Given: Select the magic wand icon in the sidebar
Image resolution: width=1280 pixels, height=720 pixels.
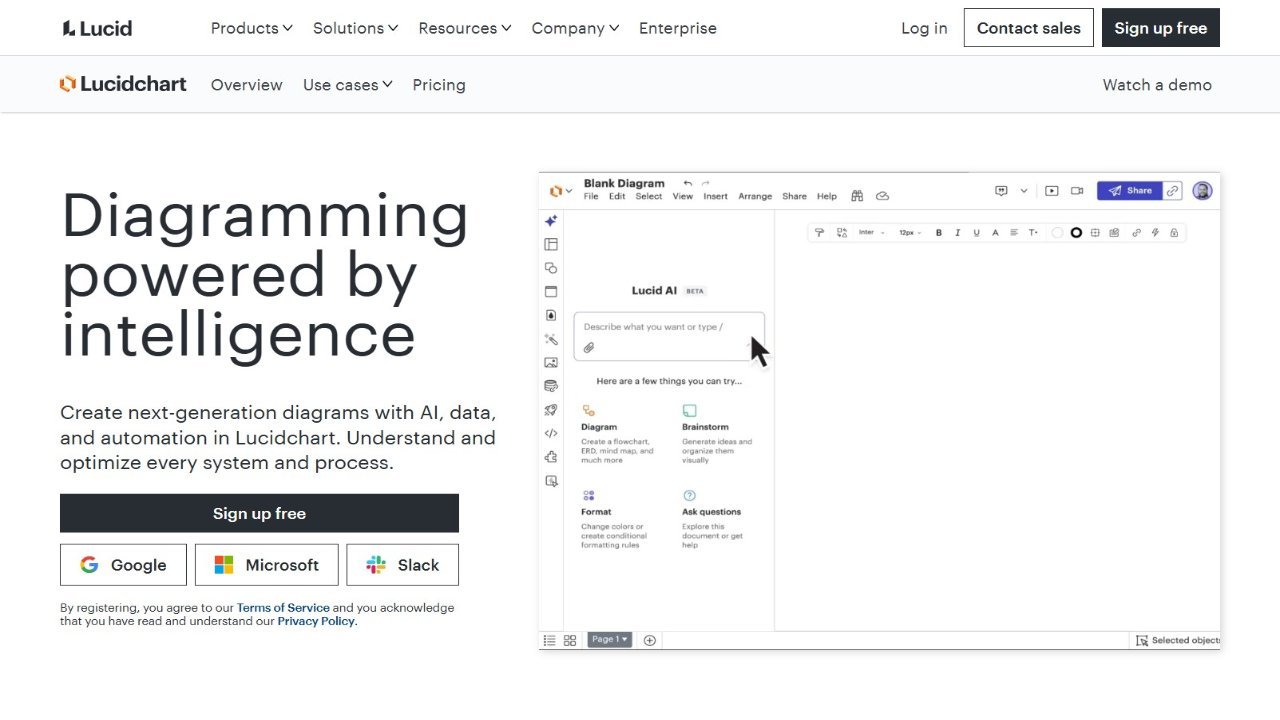Looking at the screenshot, I should point(551,340).
